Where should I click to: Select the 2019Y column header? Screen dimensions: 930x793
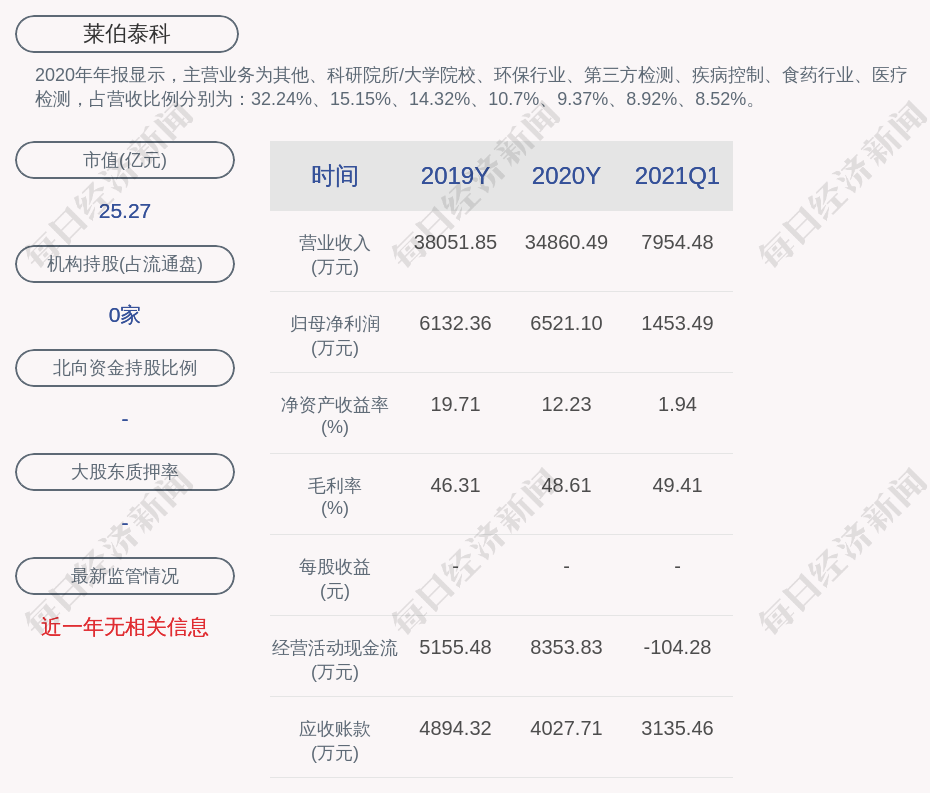455,176
